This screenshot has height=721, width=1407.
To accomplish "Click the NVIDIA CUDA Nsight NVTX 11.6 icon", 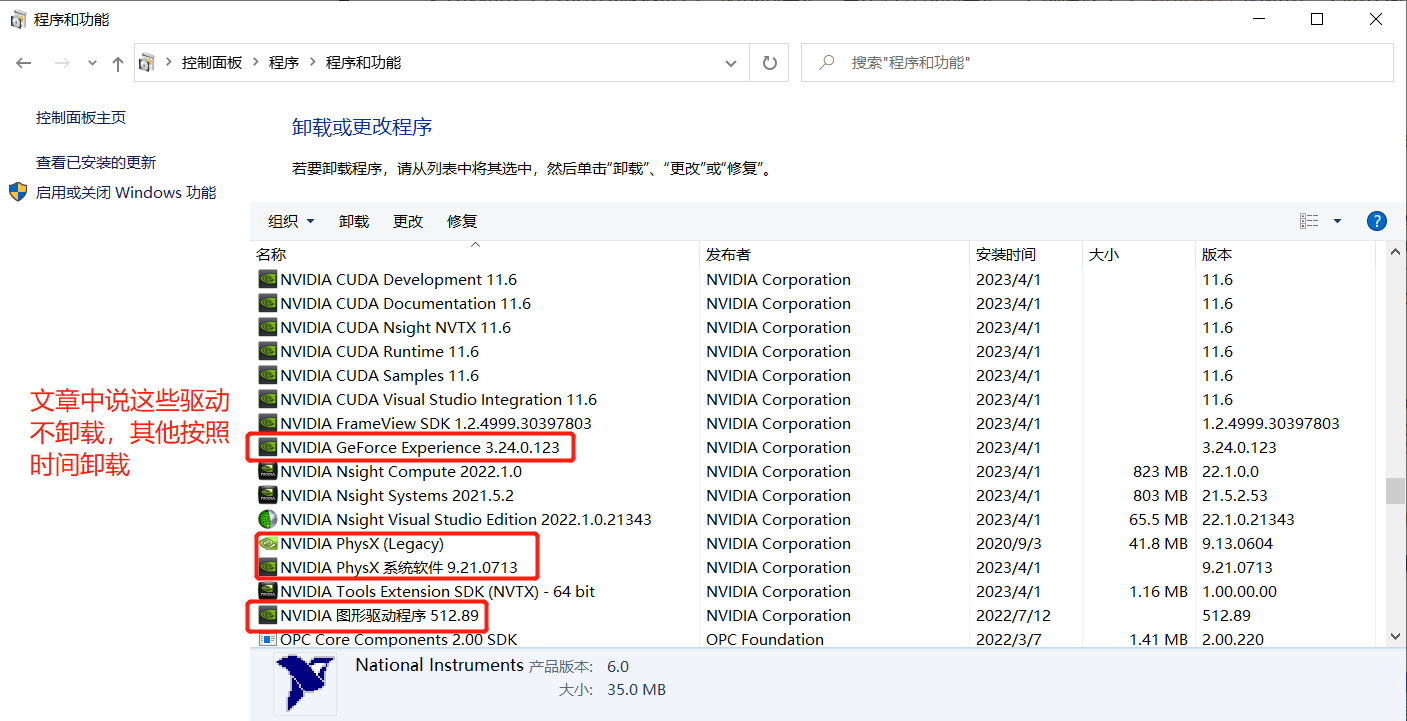I will [x=267, y=328].
